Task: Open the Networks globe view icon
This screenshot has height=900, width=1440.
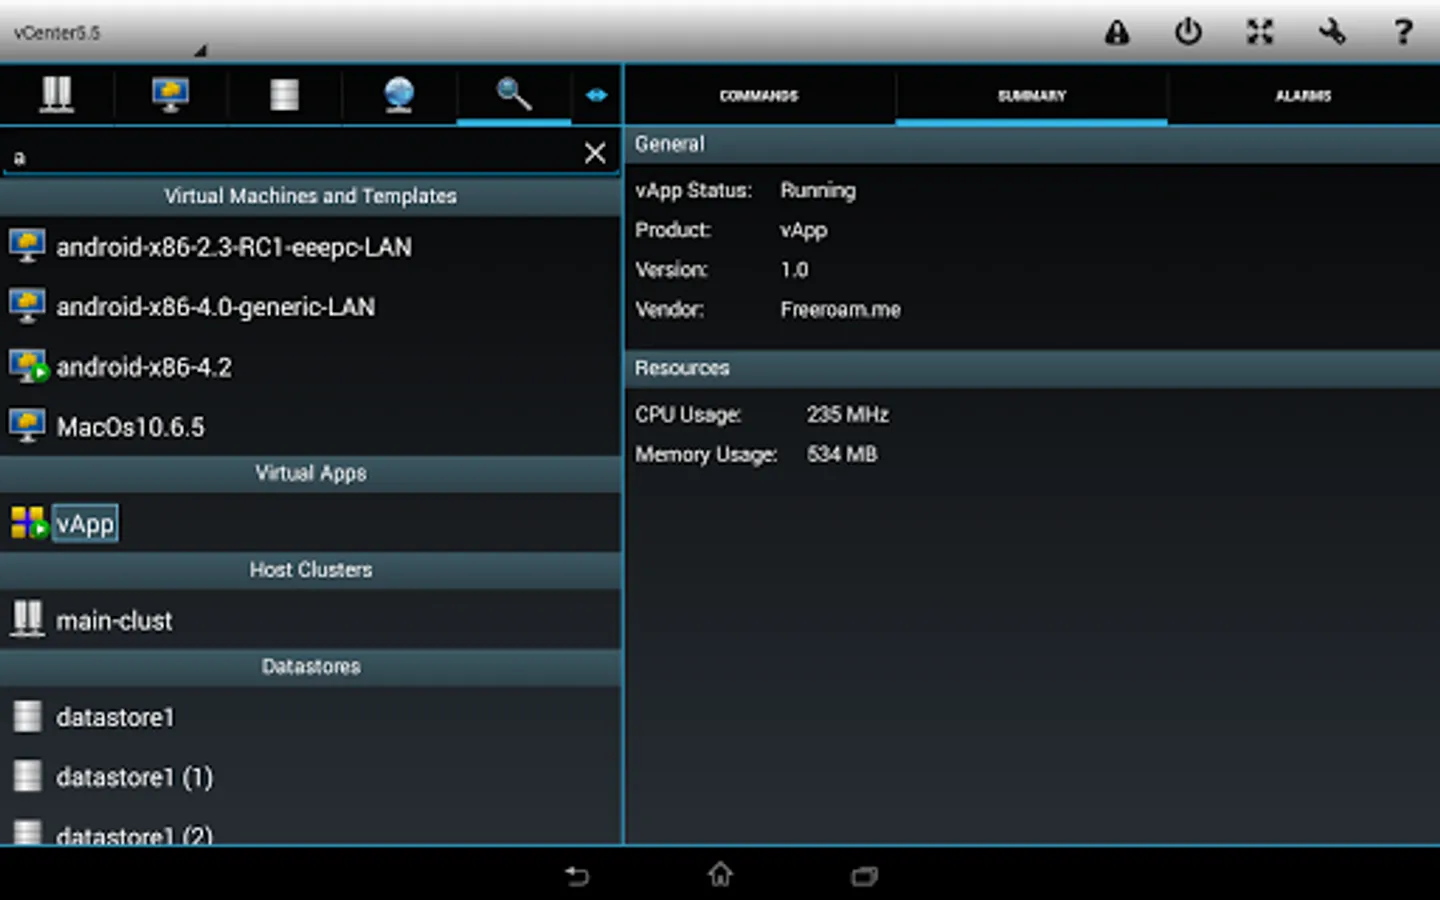Action: [x=399, y=94]
